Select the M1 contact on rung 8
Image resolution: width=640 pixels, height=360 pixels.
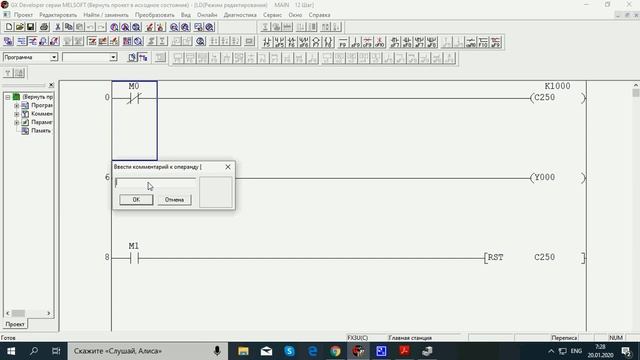[x=134, y=258]
